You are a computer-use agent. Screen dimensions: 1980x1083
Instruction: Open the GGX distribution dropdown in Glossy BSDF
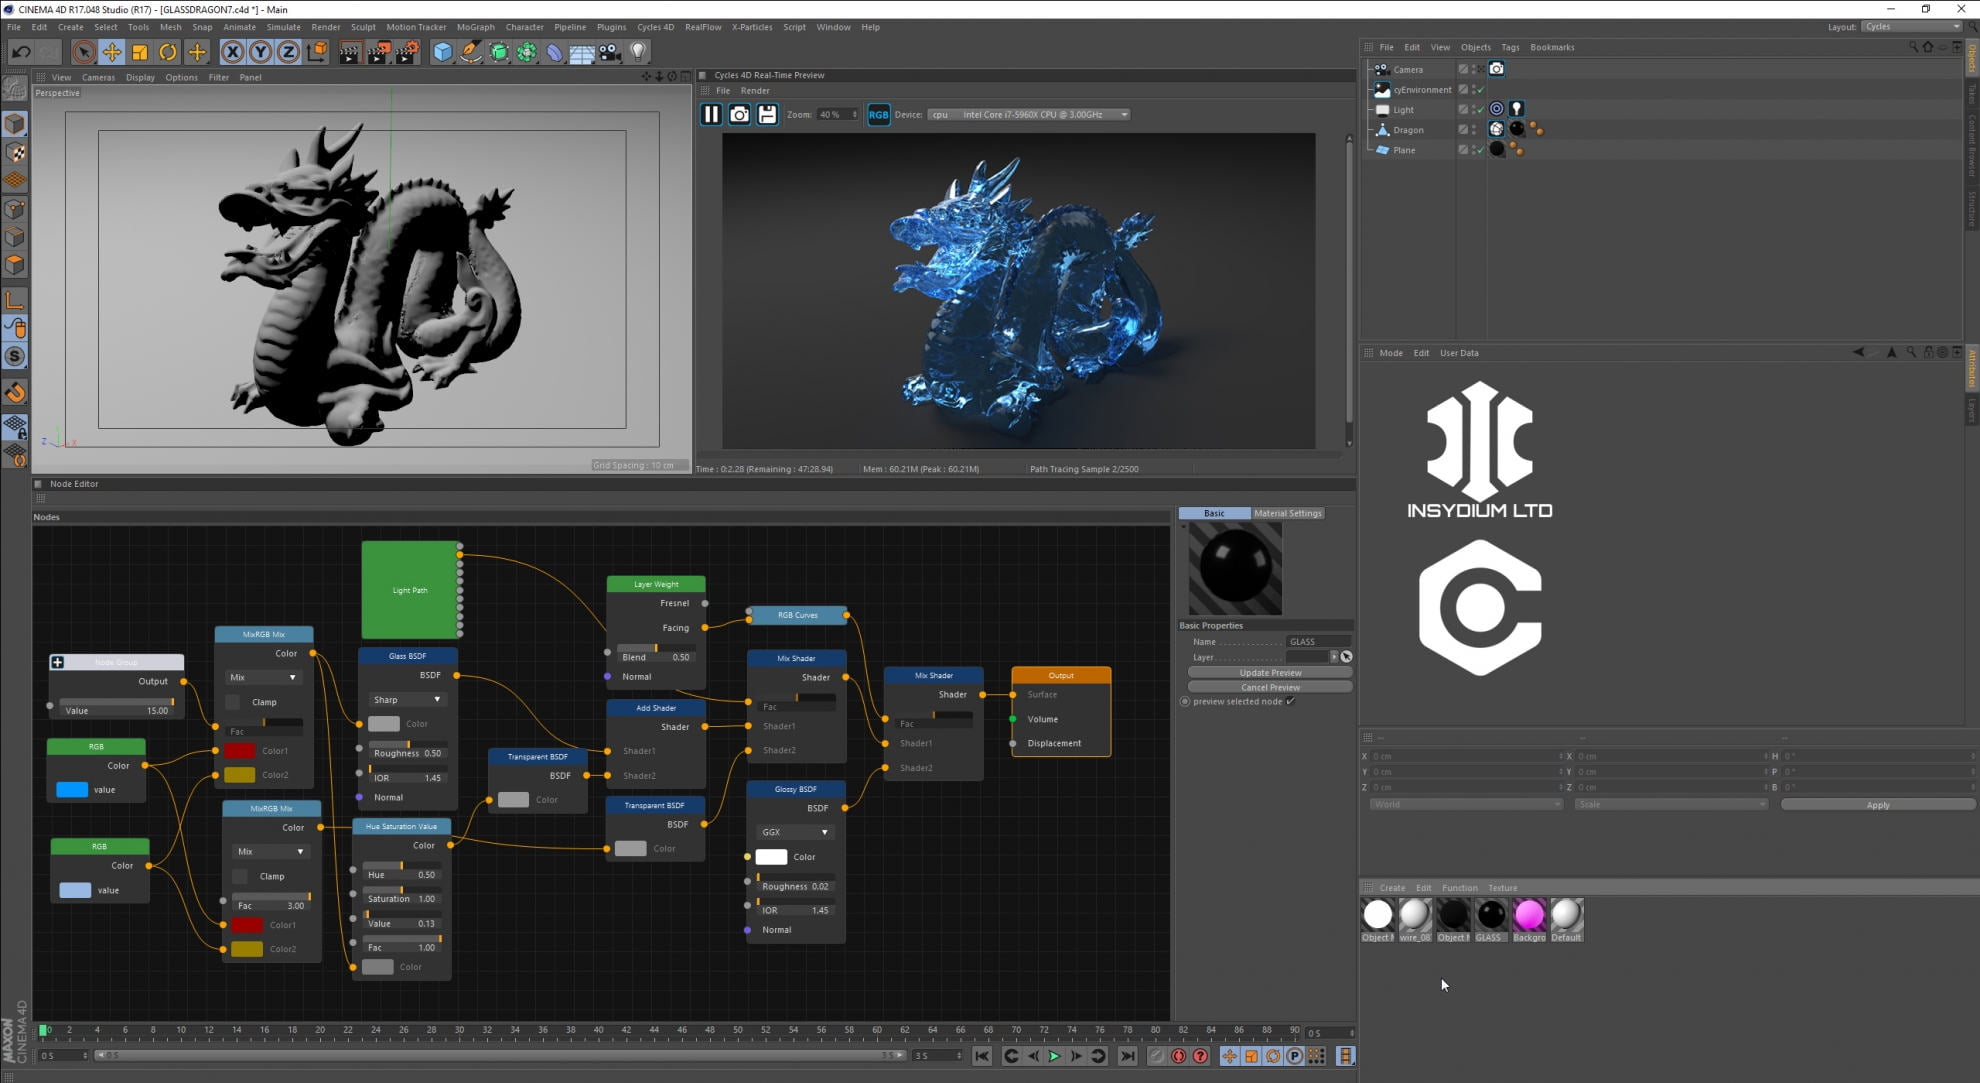coord(795,832)
